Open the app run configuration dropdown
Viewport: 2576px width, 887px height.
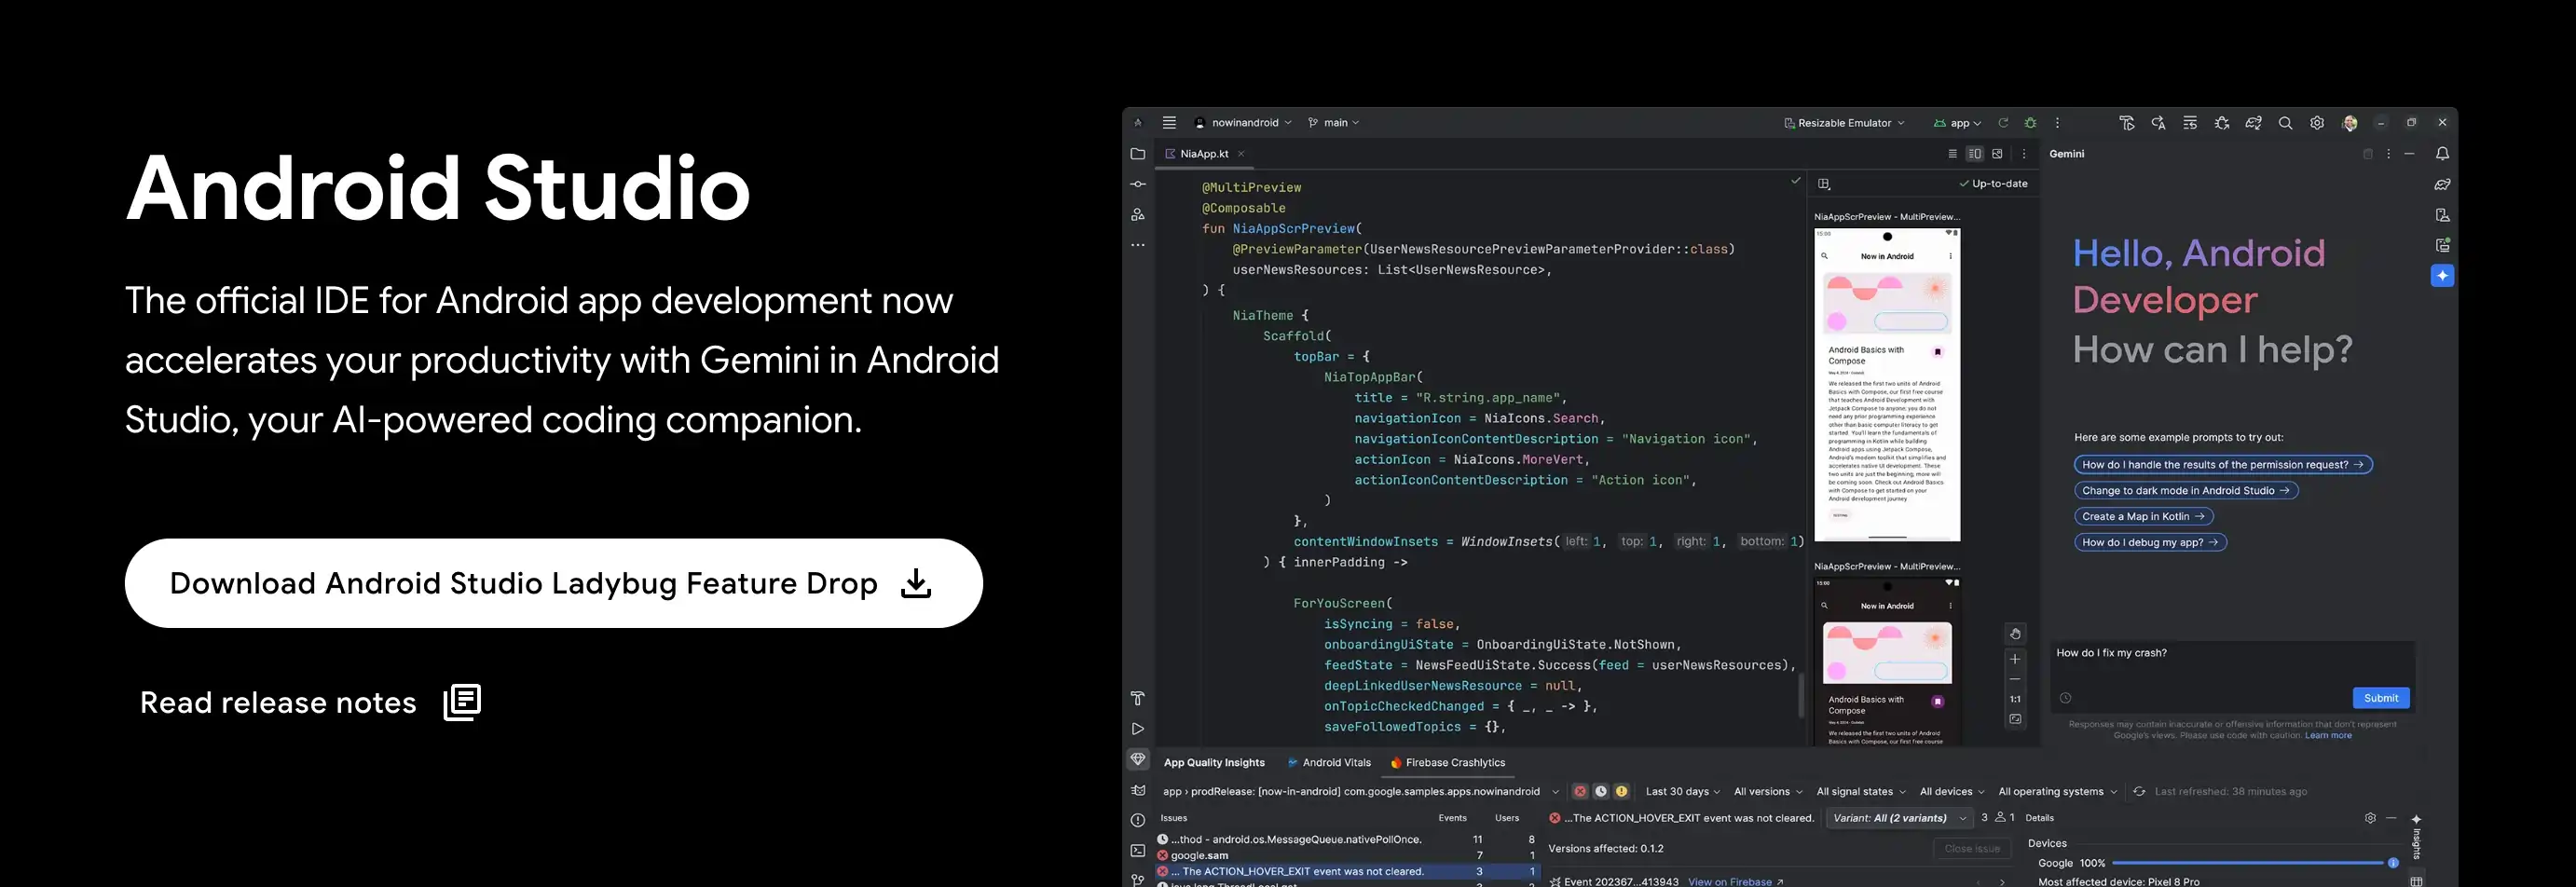point(1957,123)
